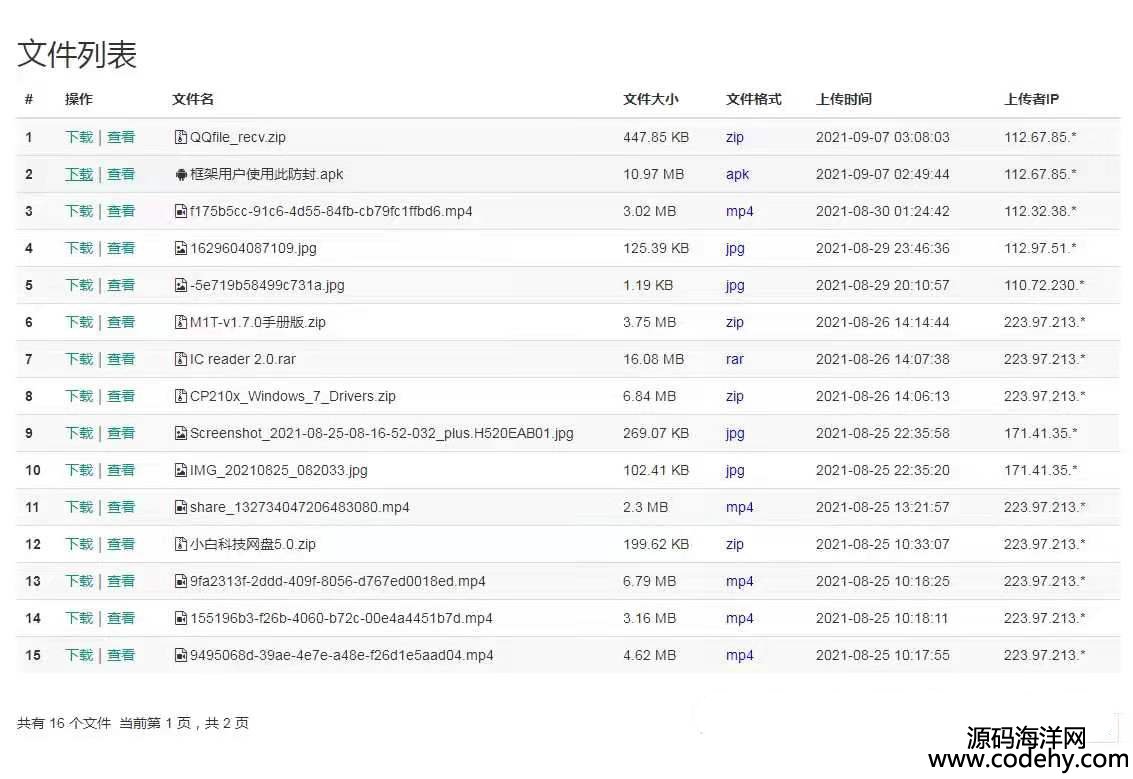
Task: Click the jpg format link in row 9
Action: pos(735,434)
